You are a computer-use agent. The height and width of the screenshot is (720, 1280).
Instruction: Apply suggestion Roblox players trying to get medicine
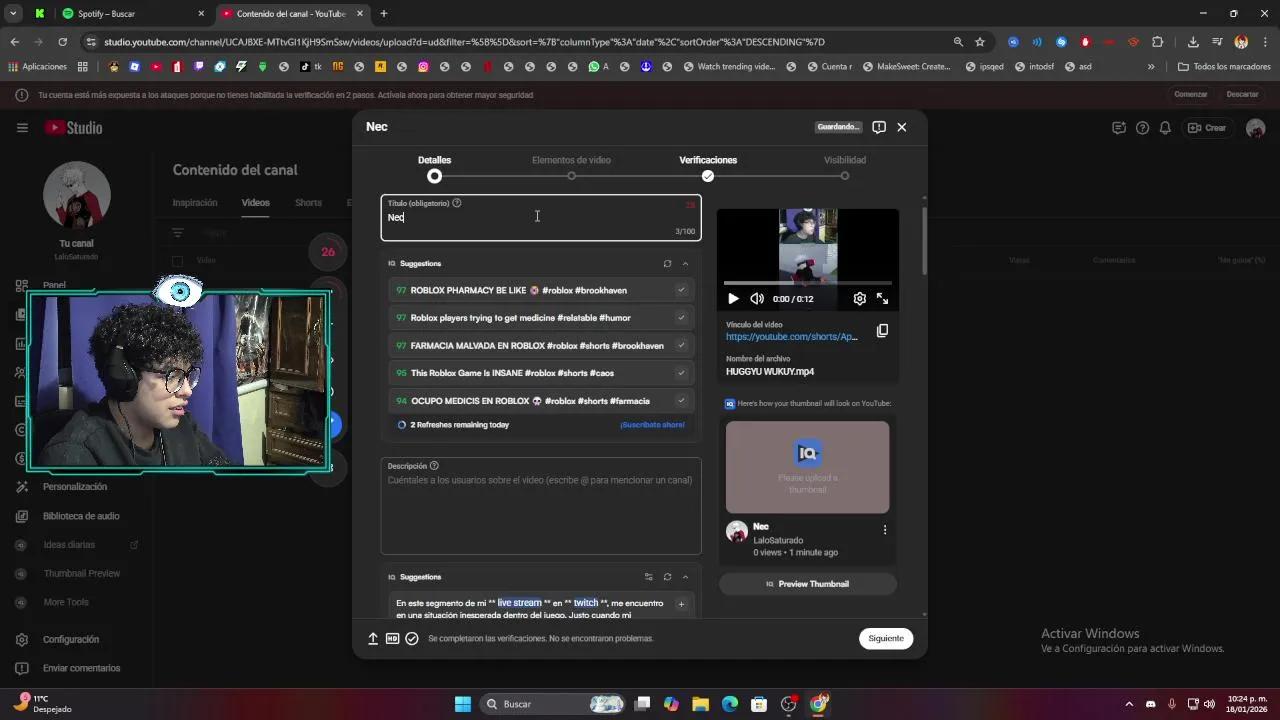point(540,318)
